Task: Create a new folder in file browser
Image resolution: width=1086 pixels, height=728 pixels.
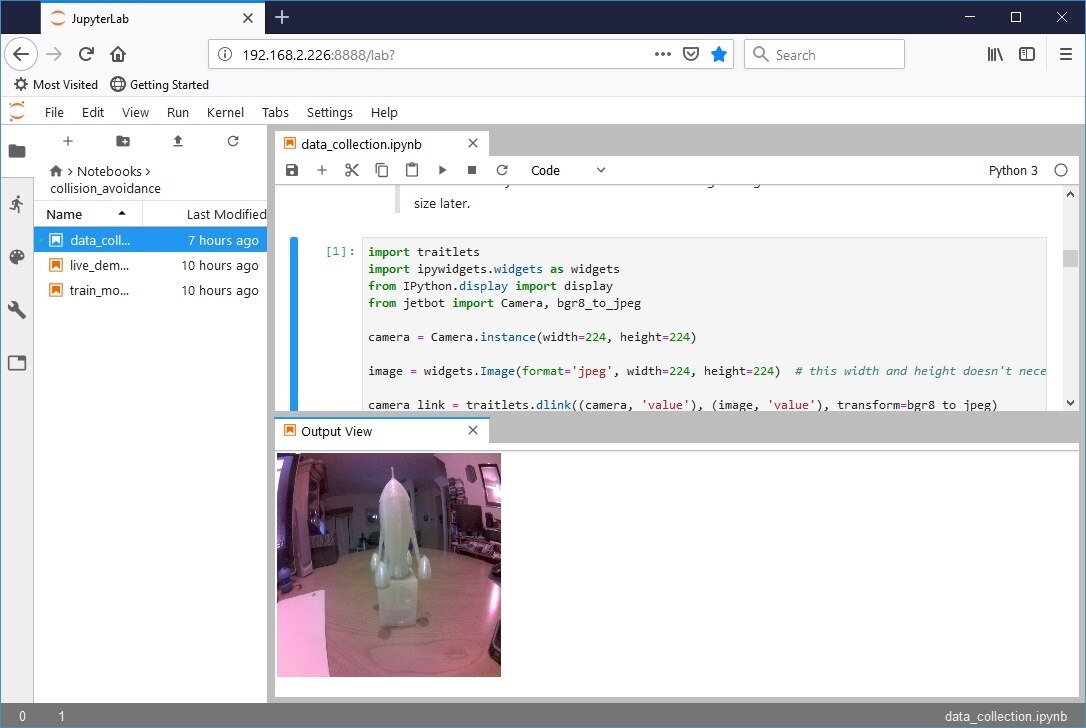Action: [x=123, y=141]
